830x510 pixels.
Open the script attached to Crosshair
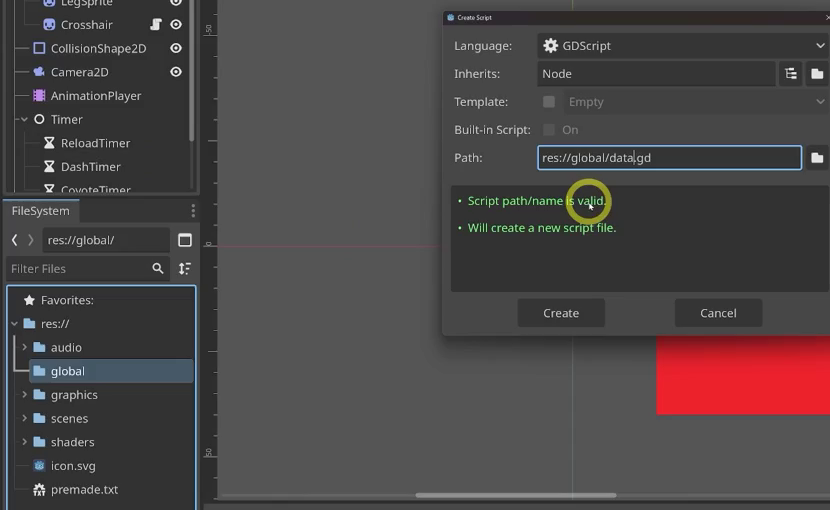(x=156, y=24)
